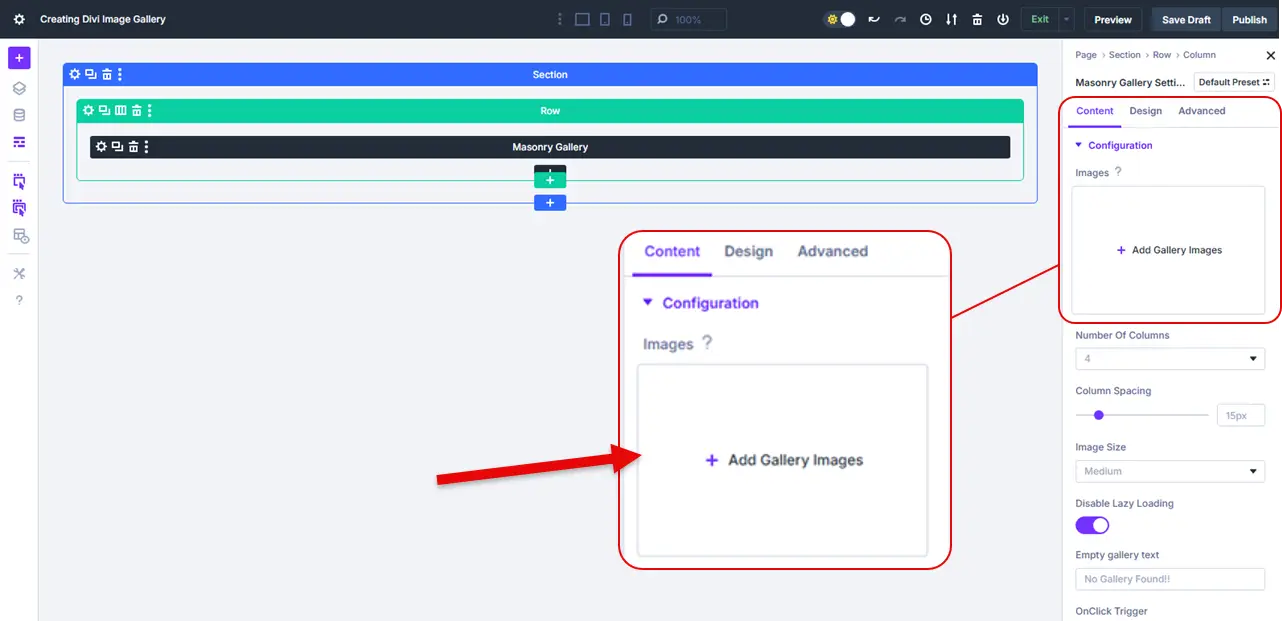The height and width of the screenshot is (621, 1282).
Task: Add a new row with the green plus
Action: [550, 180]
